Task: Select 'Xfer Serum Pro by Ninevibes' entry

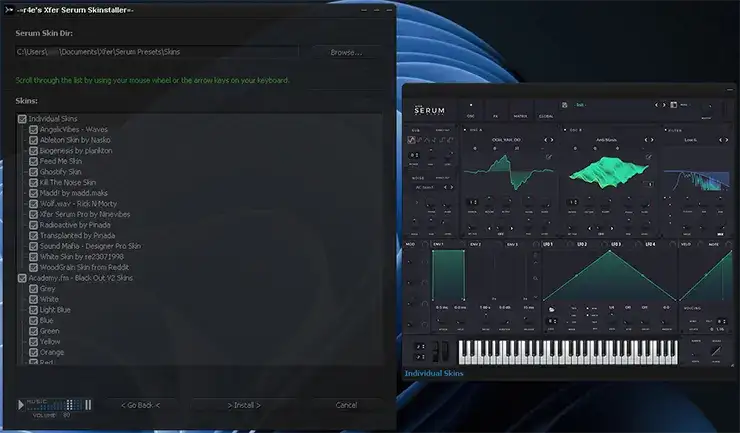Action: [x=85, y=214]
